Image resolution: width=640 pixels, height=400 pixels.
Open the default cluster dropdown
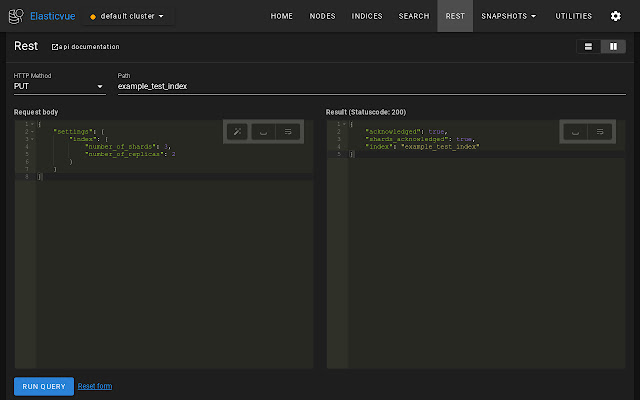pos(127,16)
